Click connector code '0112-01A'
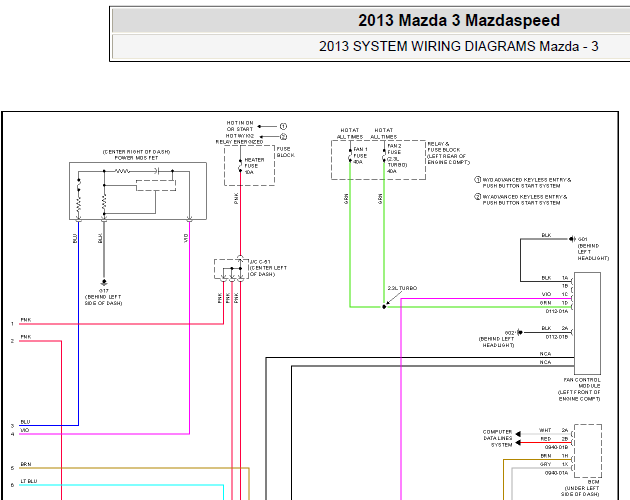The height and width of the screenshot is (500, 630). 557,311
